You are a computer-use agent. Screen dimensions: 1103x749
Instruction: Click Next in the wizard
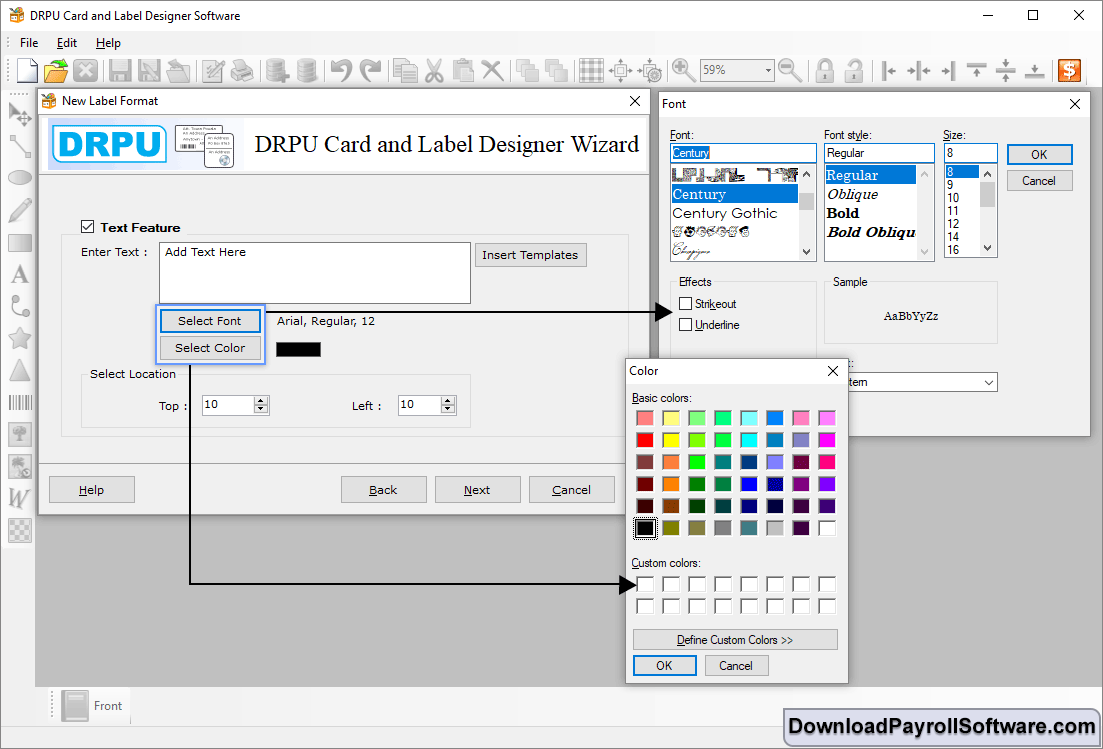(x=477, y=489)
